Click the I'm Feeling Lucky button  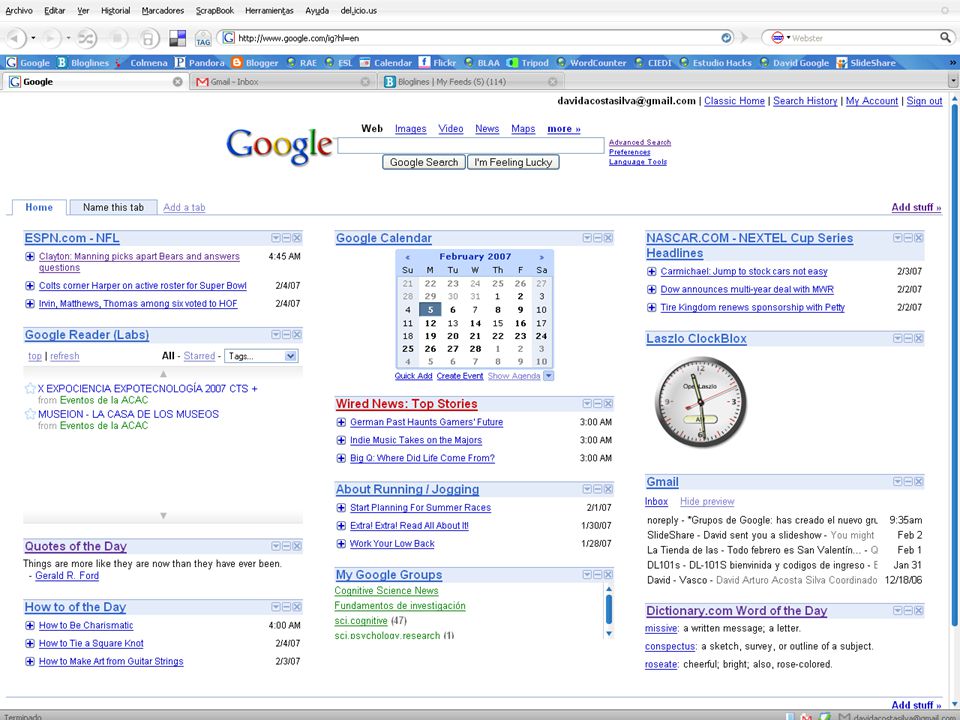point(513,162)
